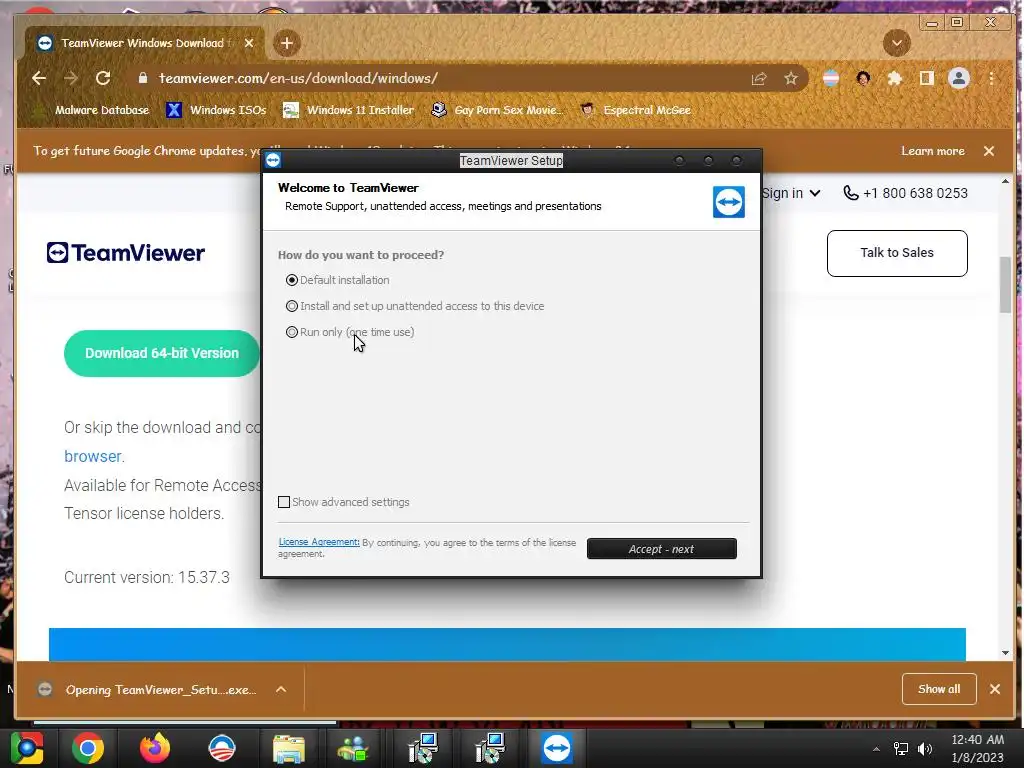Screen dimensions: 1024x768
Task: Click Learn more in the update infobar
Action: 933,151
